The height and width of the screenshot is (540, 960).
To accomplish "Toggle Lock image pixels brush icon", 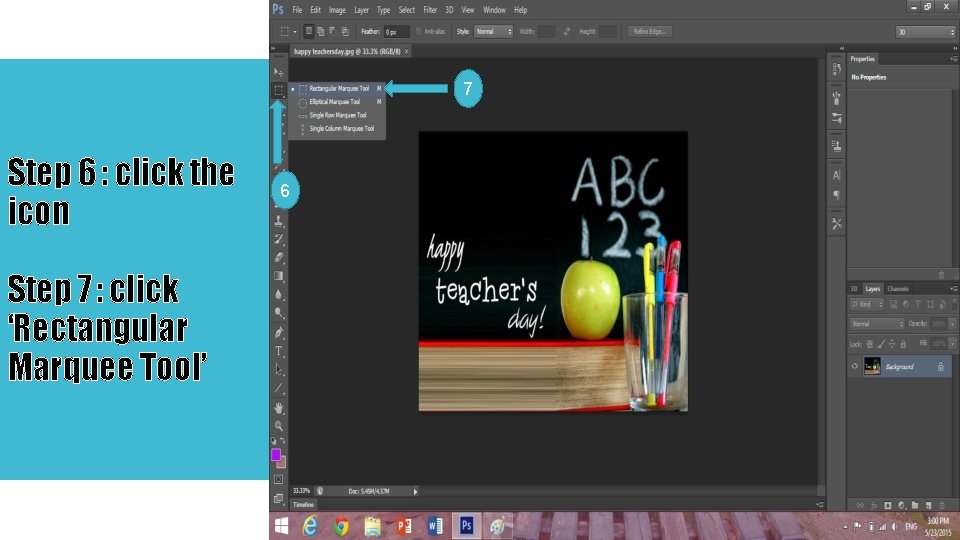I will click(881, 344).
